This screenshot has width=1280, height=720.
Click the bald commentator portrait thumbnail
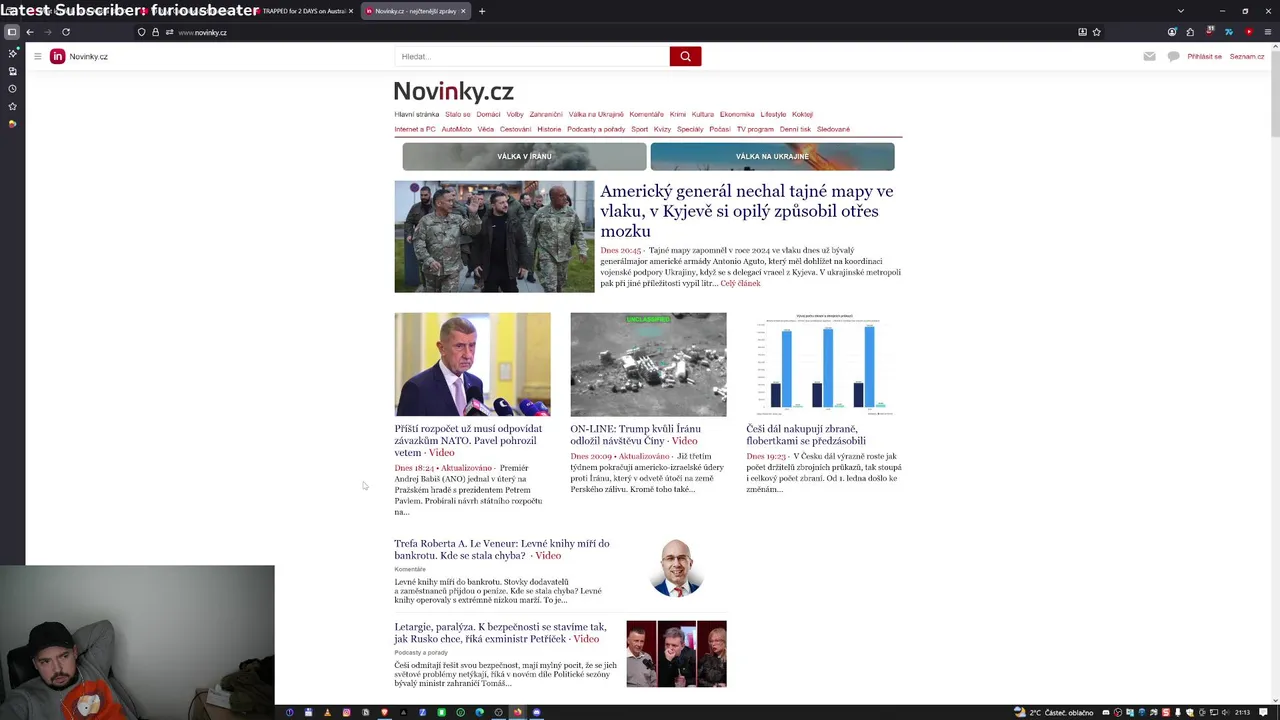pos(676,567)
